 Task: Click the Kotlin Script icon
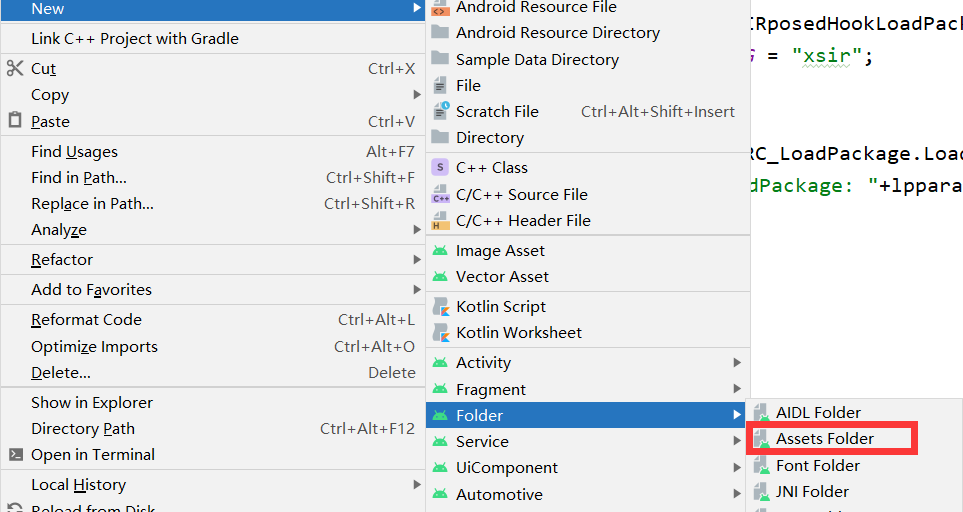(x=440, y=306)
